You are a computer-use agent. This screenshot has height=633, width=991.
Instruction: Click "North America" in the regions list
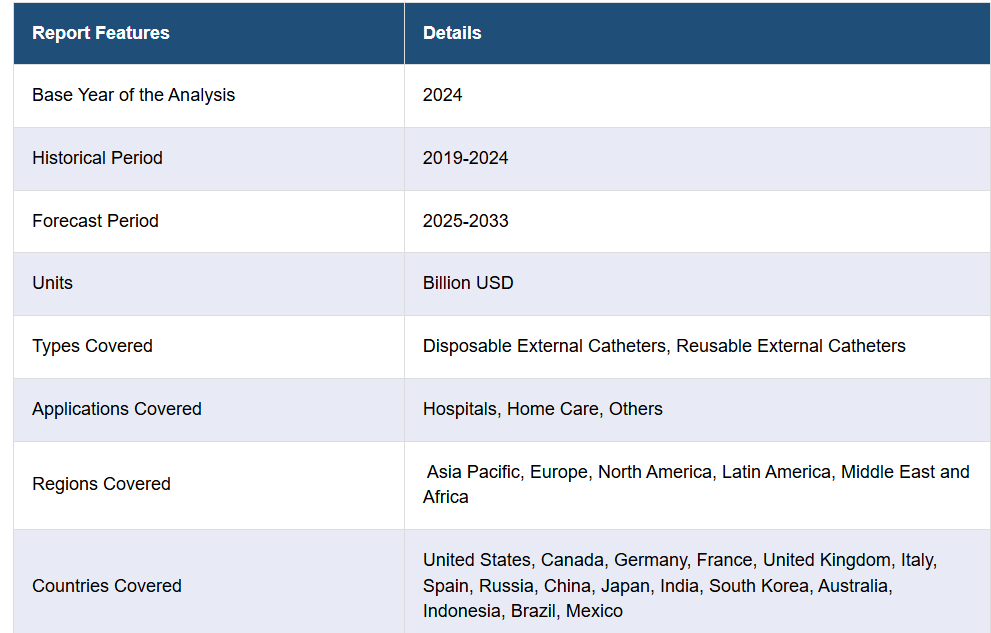654,472
